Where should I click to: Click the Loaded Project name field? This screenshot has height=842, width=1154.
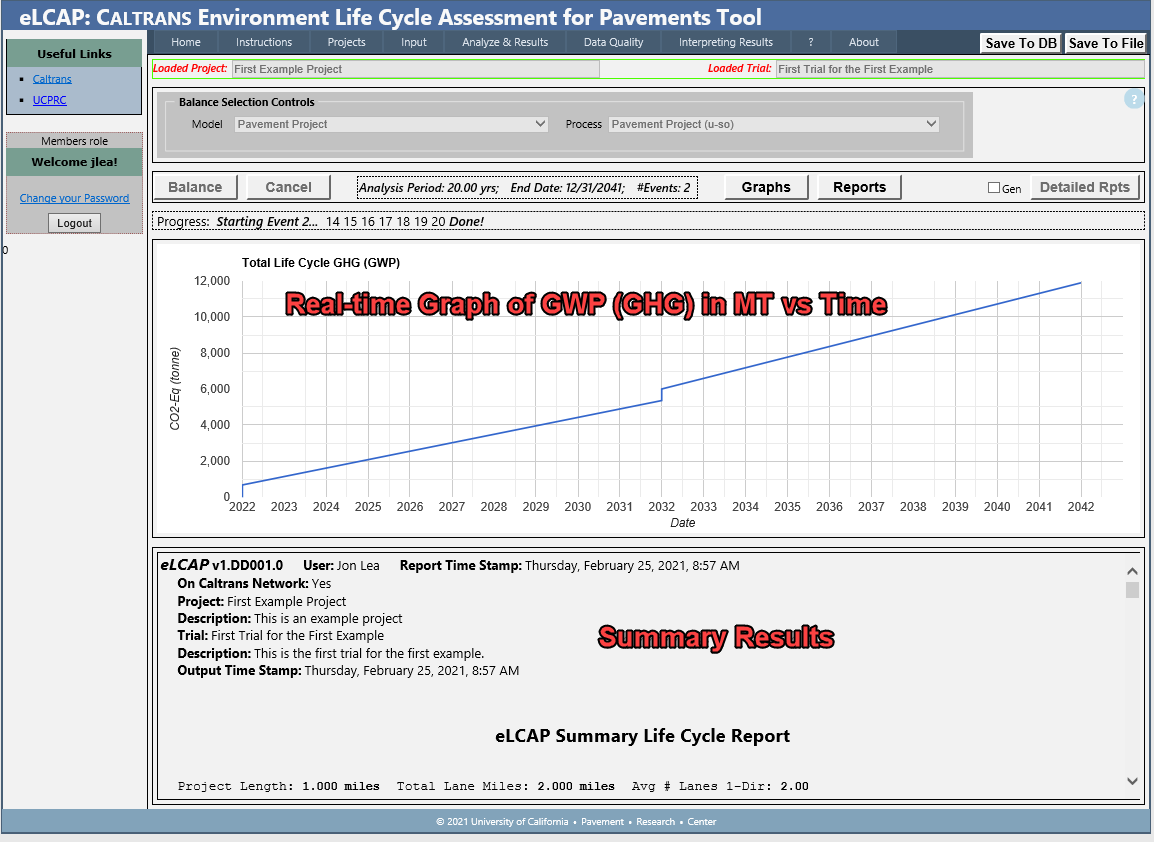[415, 69]
